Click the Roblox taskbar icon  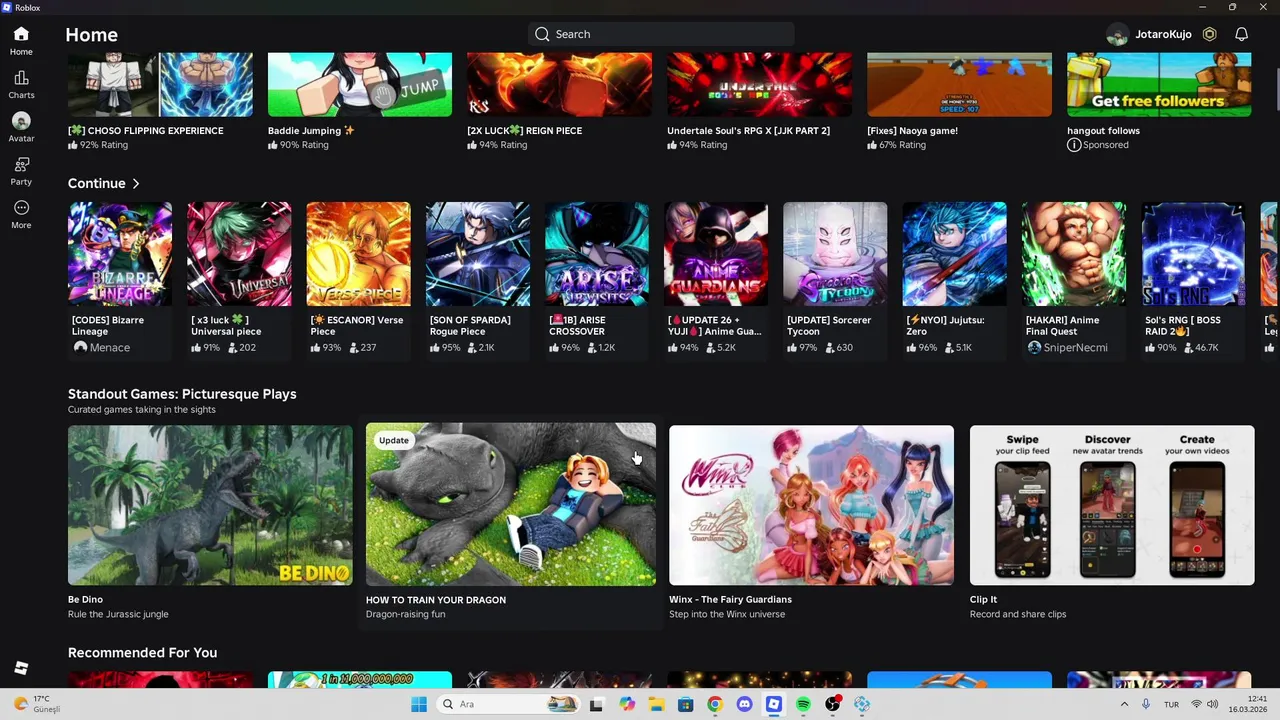click(x=773, y=705)
